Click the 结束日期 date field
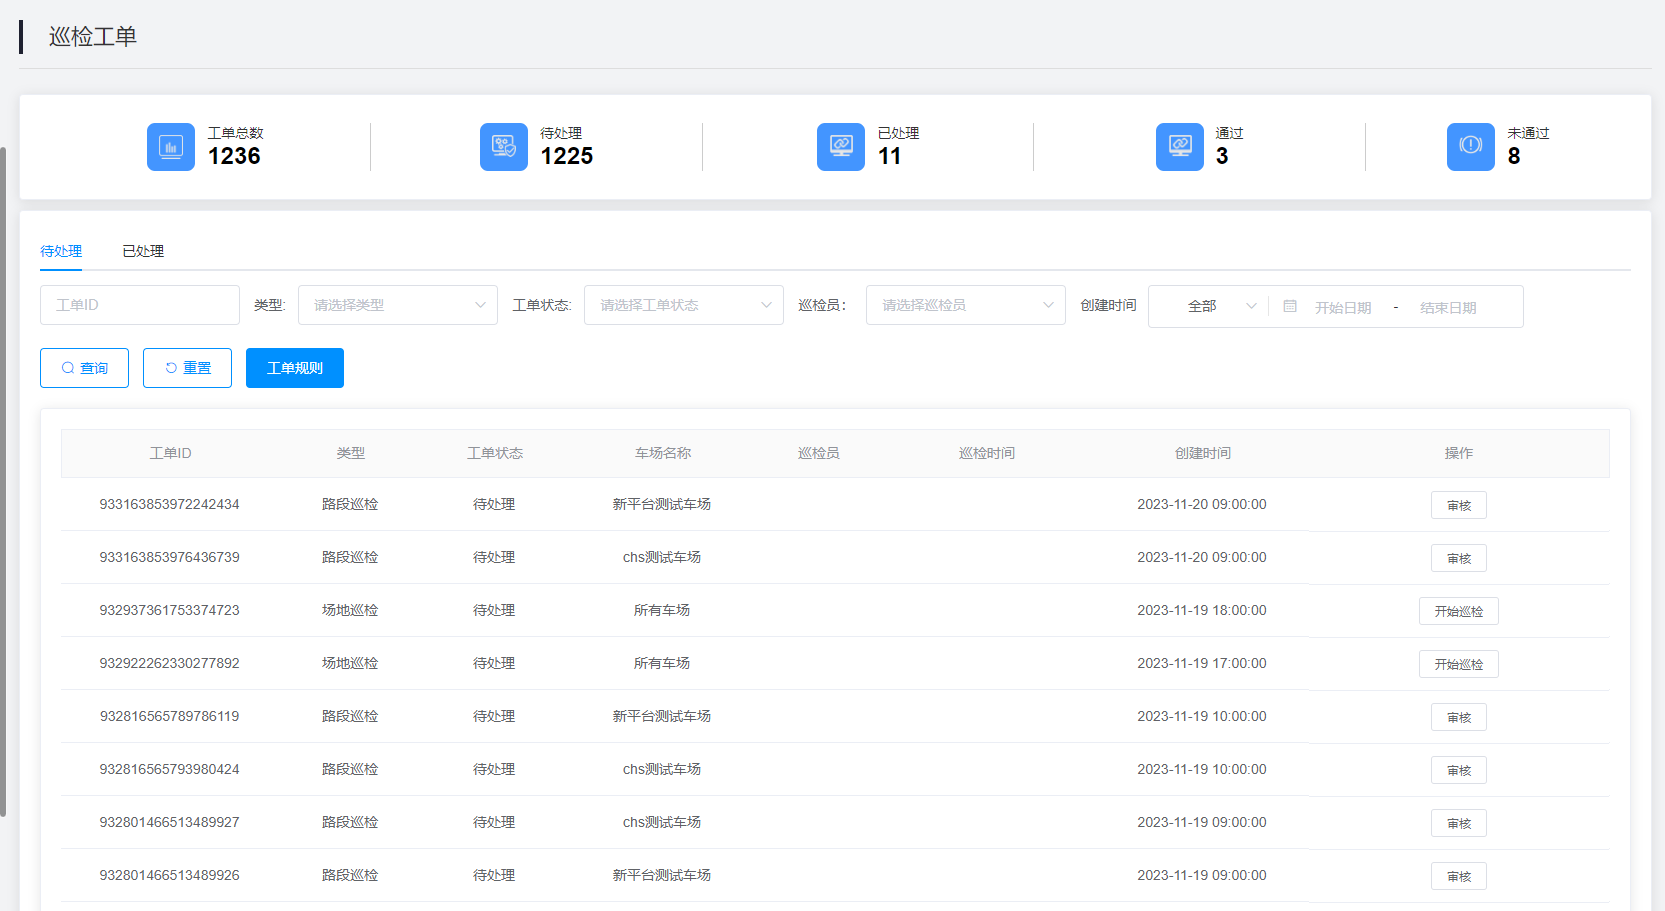The height and width of the screenshot is (911, 1665). click(x=1447, y=308)
